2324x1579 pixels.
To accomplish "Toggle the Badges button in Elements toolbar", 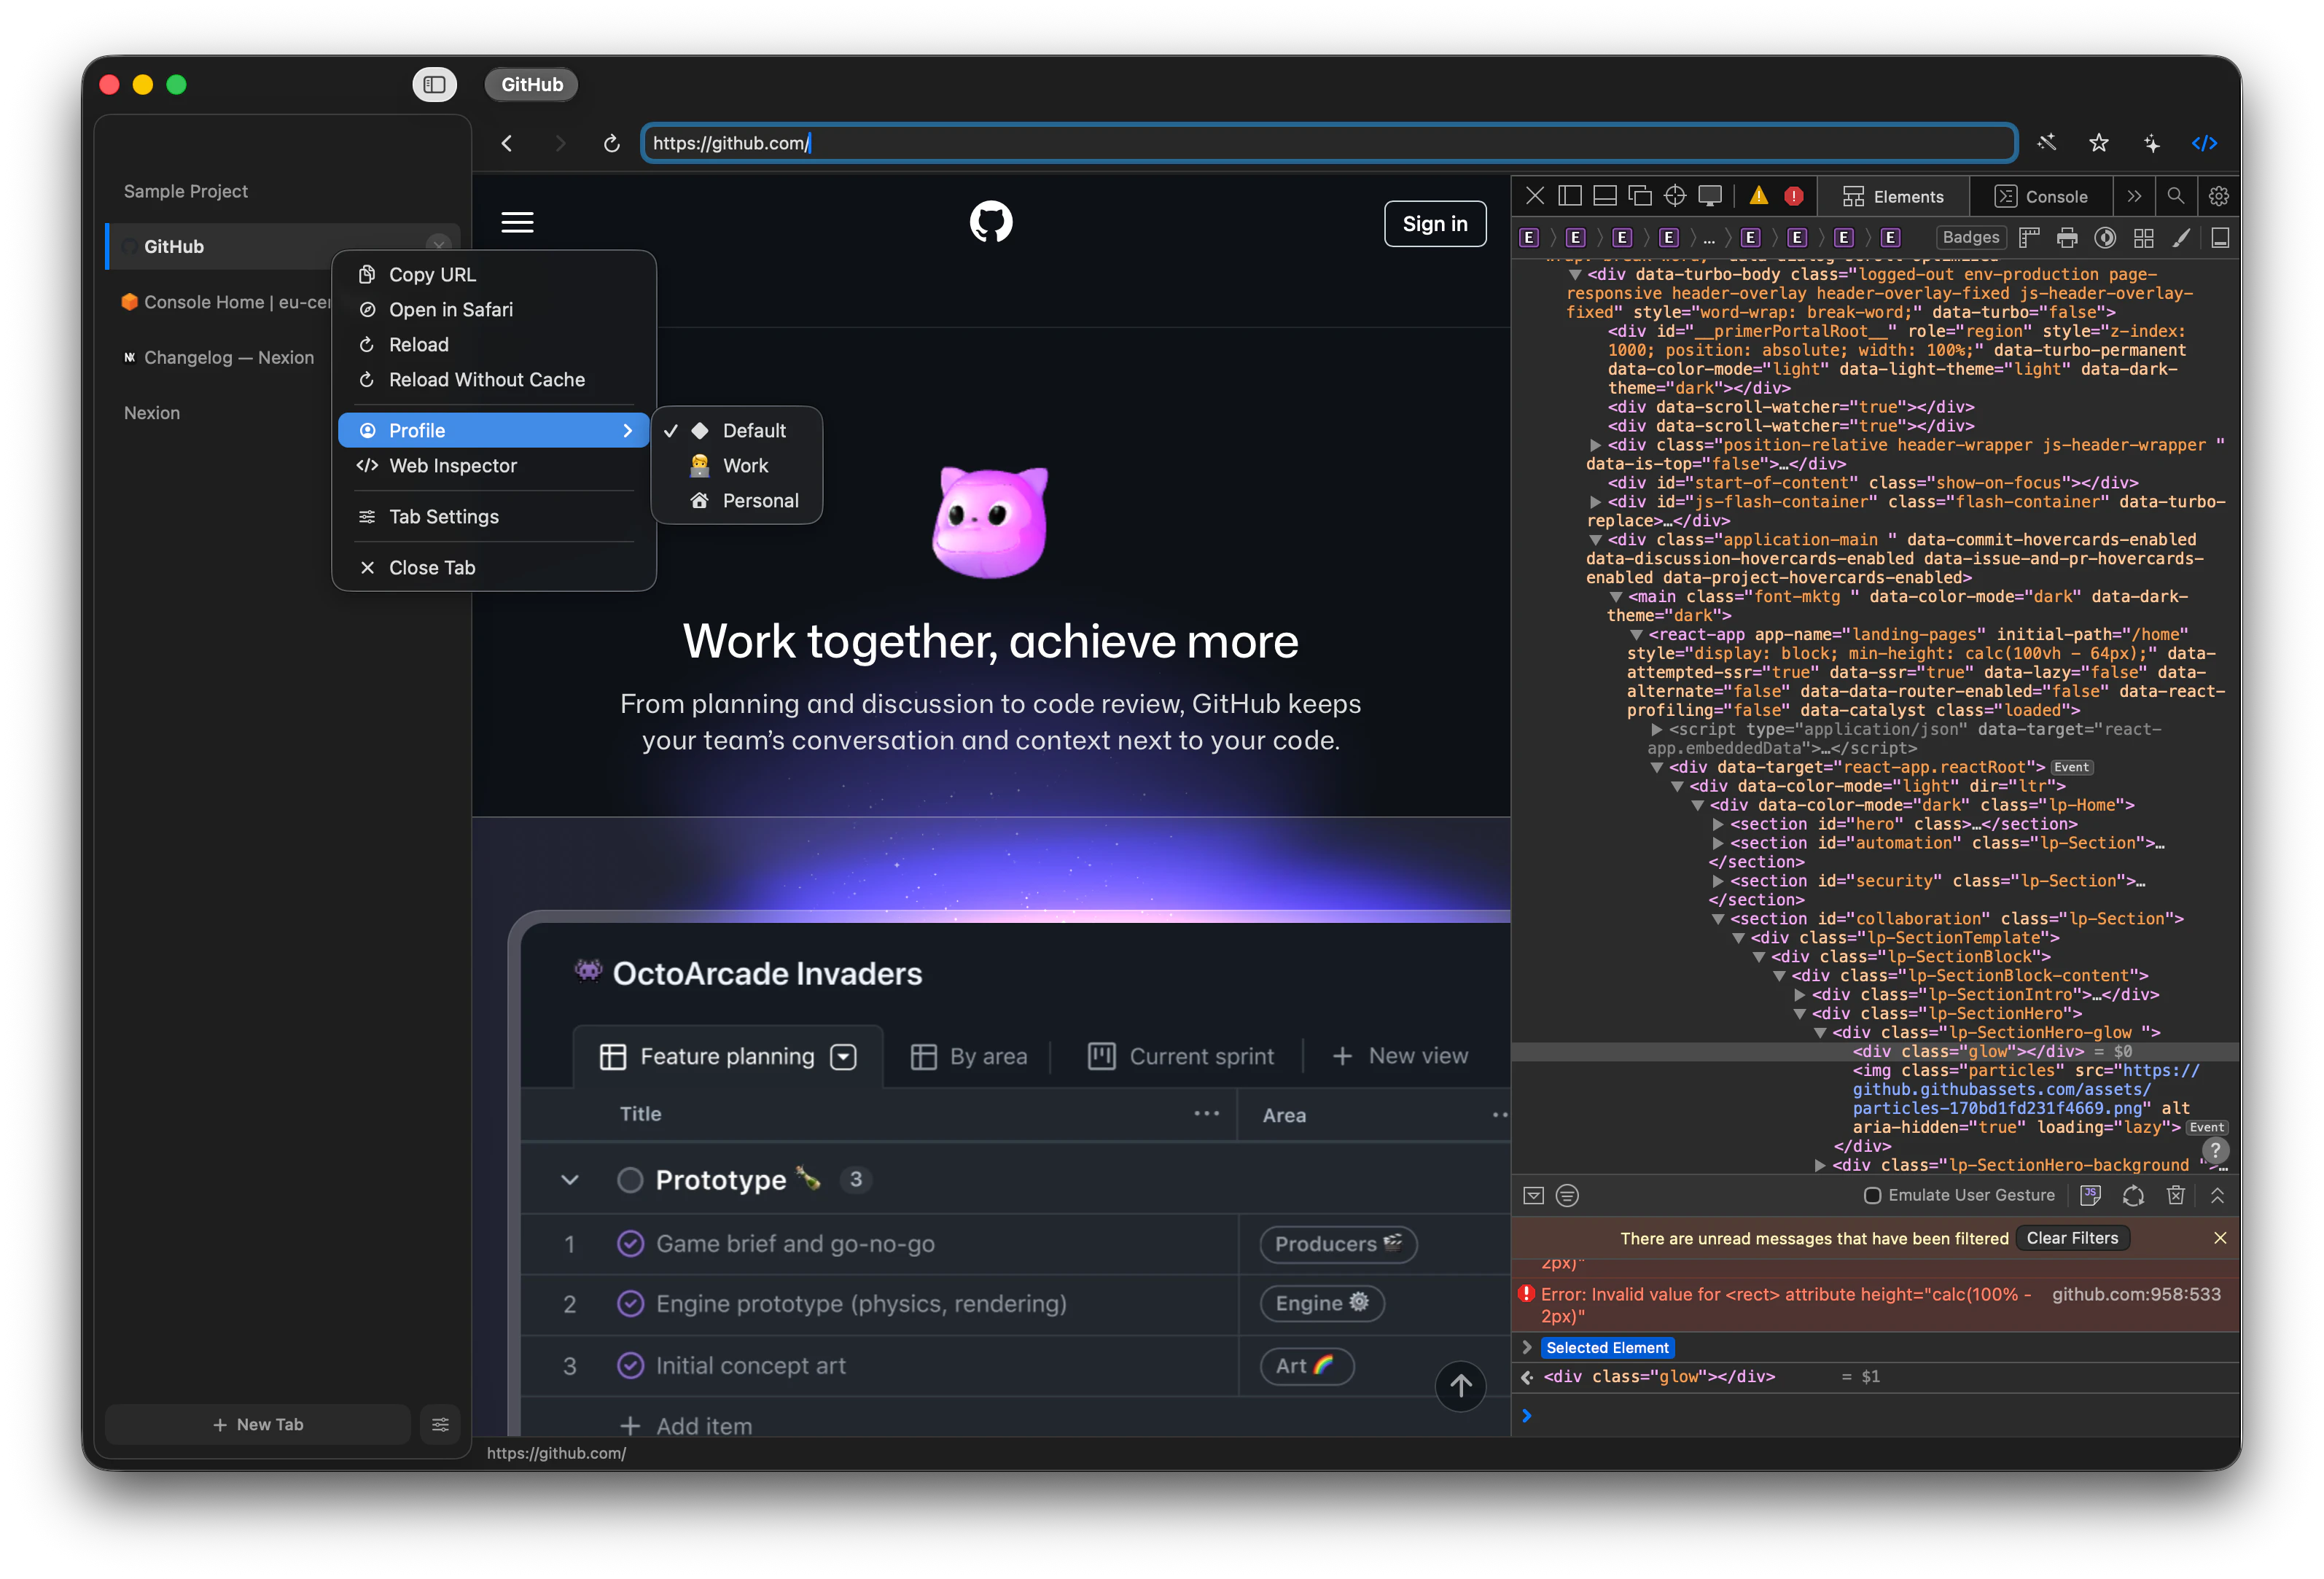I will [x=1970, y=237].
